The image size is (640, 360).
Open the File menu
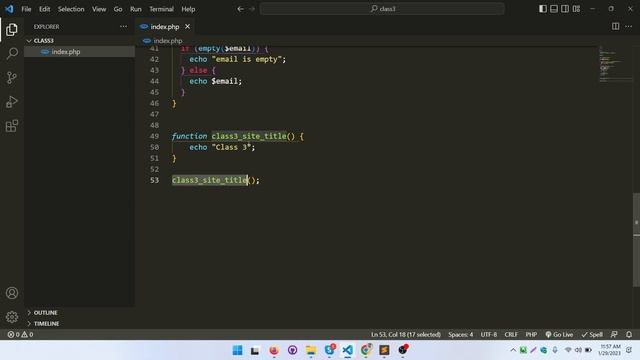pos(26,9)
